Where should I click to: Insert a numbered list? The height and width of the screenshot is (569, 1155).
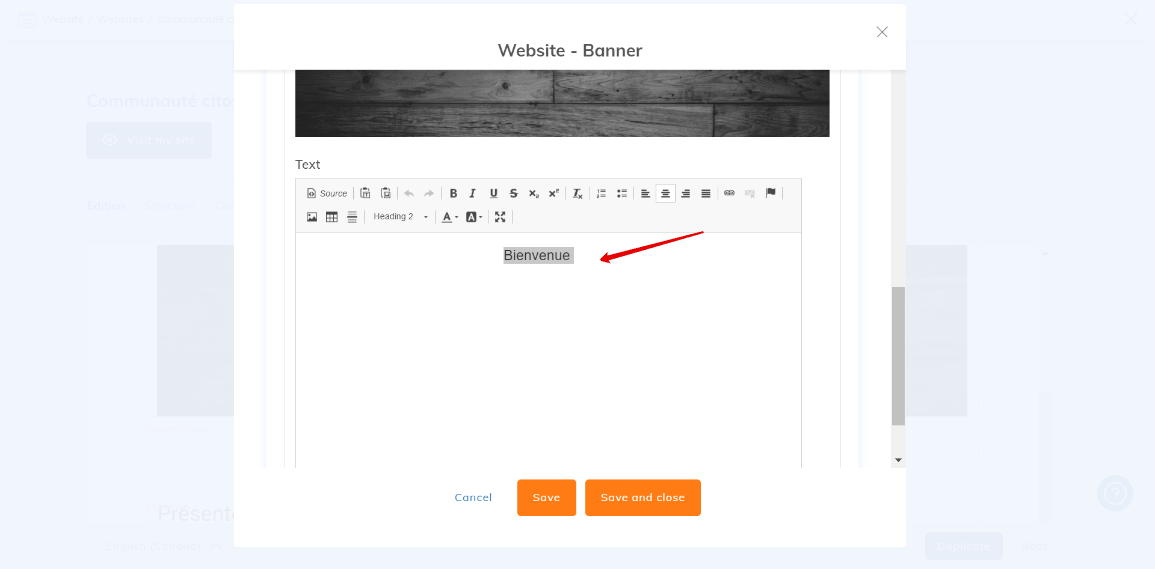[x=602, y=193]
